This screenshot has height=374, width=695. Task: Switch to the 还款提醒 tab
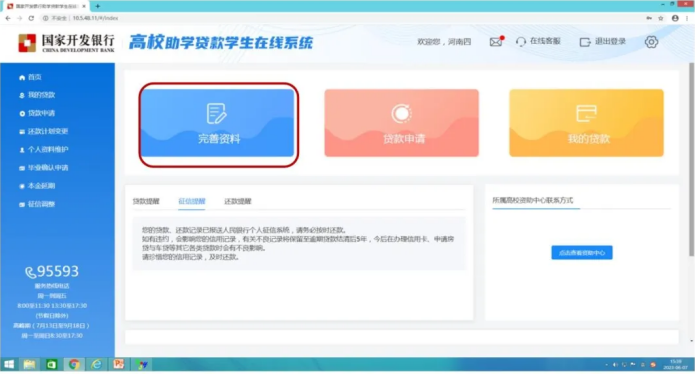(238, 201)
